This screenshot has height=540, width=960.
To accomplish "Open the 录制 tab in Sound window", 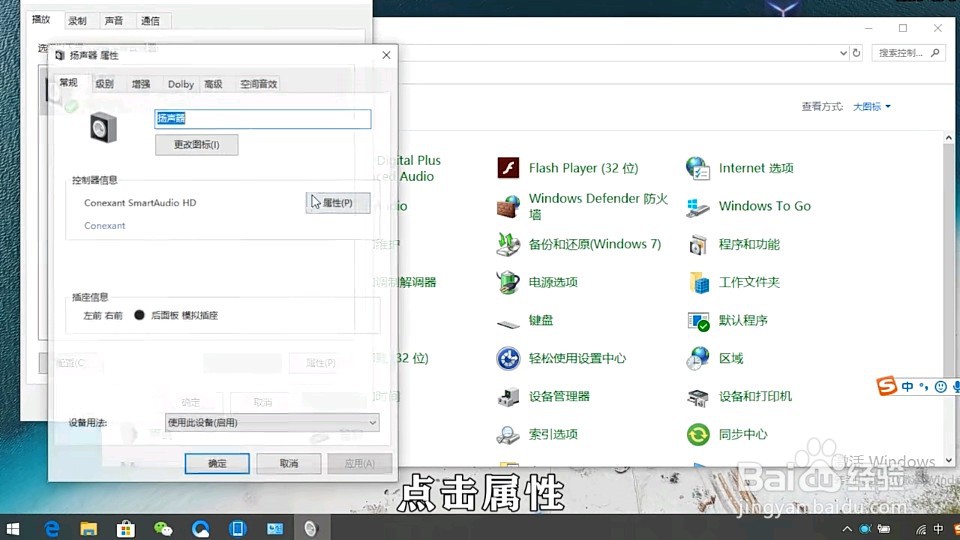I will pyautogui.click(x=77, y=21).
